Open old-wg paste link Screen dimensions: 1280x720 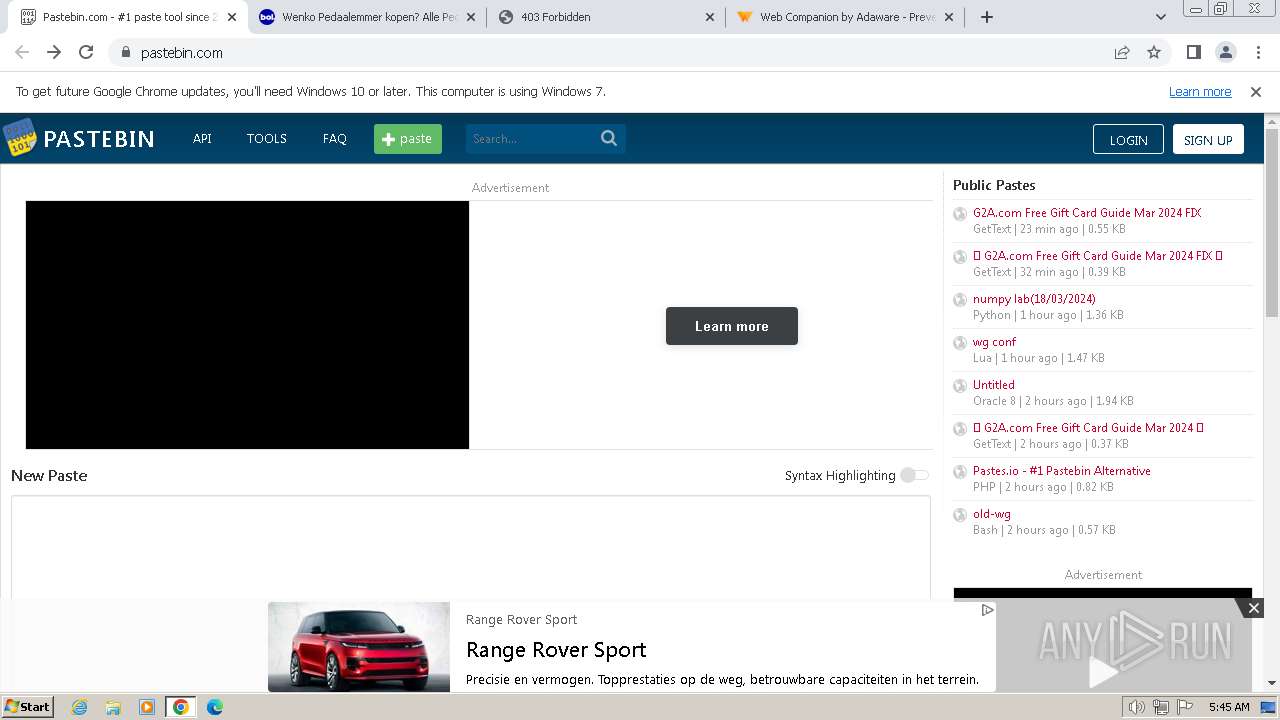[992, 514]
